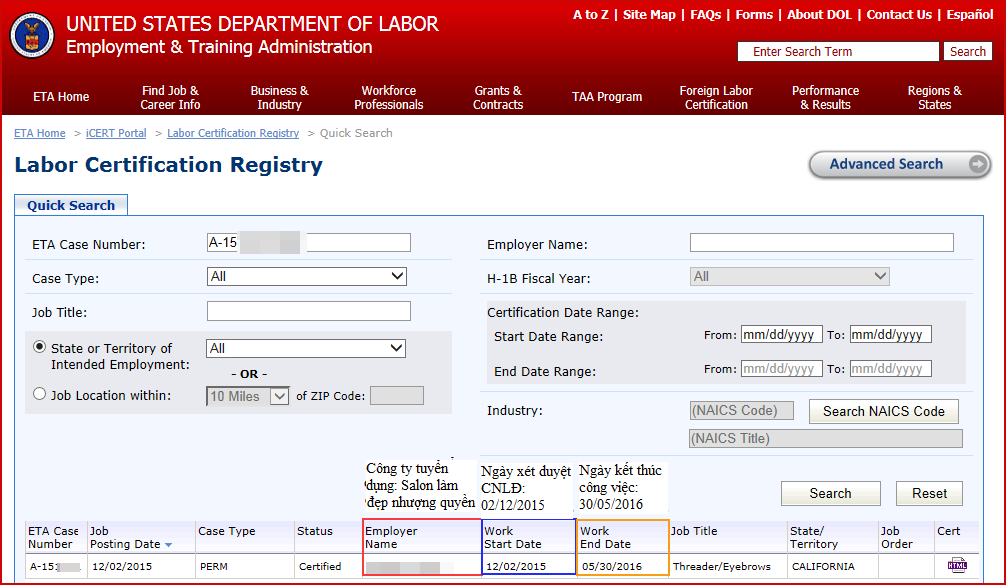
Task: Click the Job Title text field
Action: 308,311
